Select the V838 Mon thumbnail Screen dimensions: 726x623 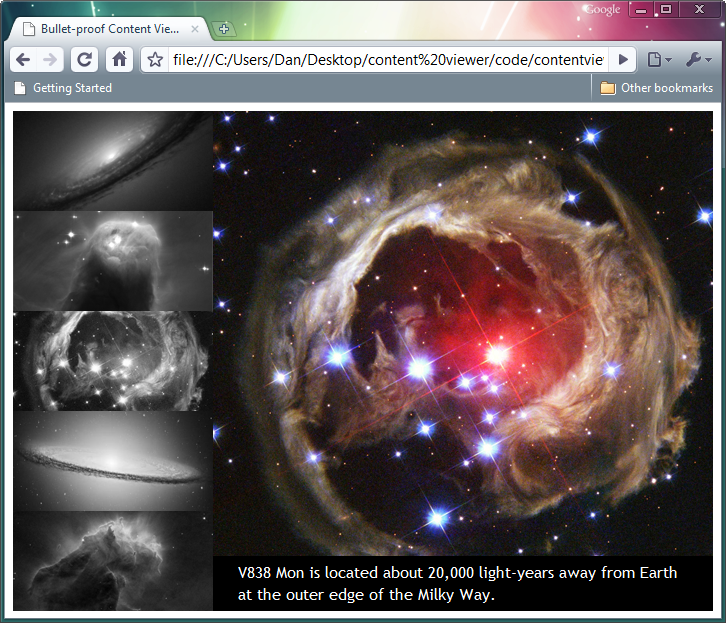(x=113, y=361)
